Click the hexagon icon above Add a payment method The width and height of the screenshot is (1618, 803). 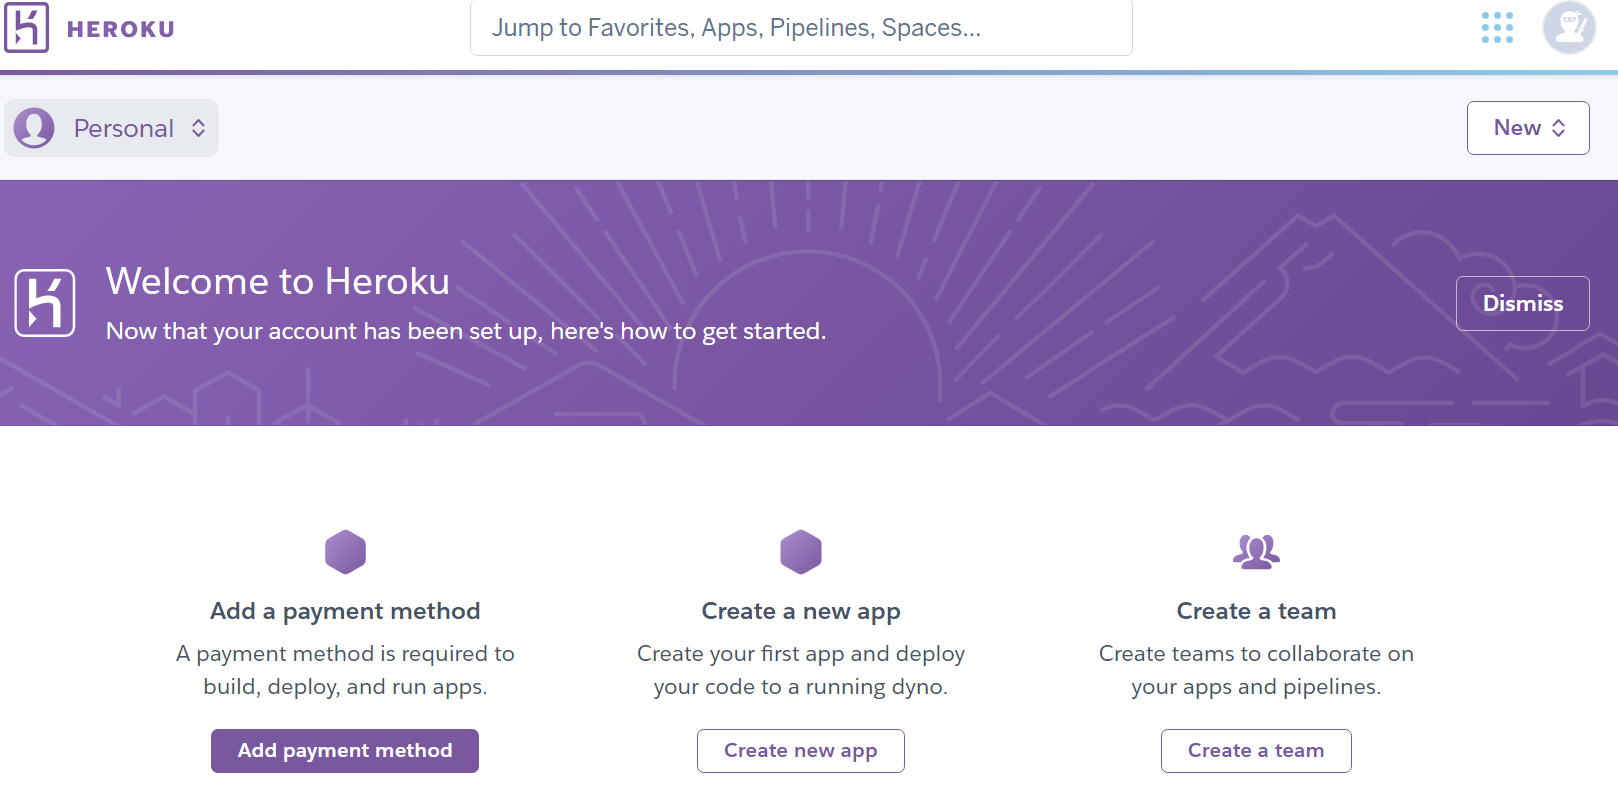(x=345, y=552)
